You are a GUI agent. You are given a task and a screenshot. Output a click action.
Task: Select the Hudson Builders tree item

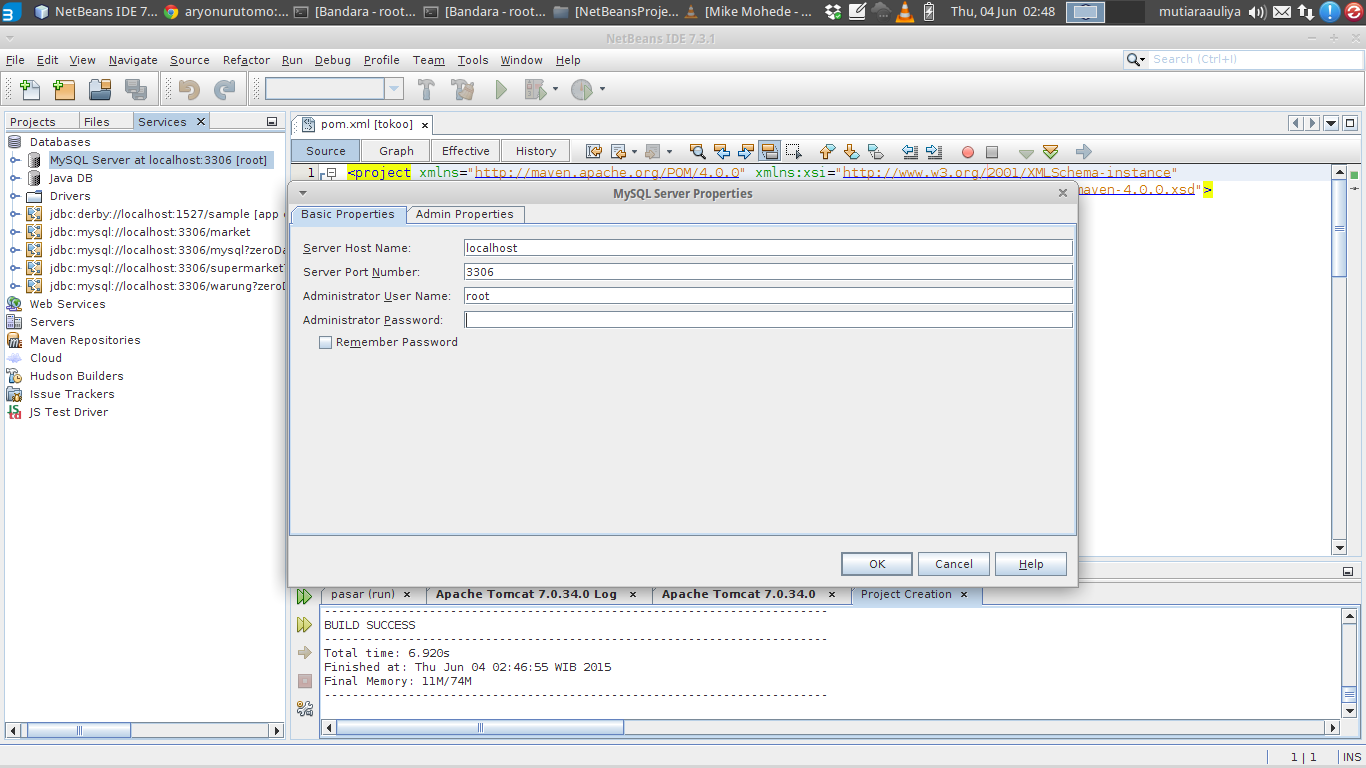pyautogui.click(x=77, y=376)
